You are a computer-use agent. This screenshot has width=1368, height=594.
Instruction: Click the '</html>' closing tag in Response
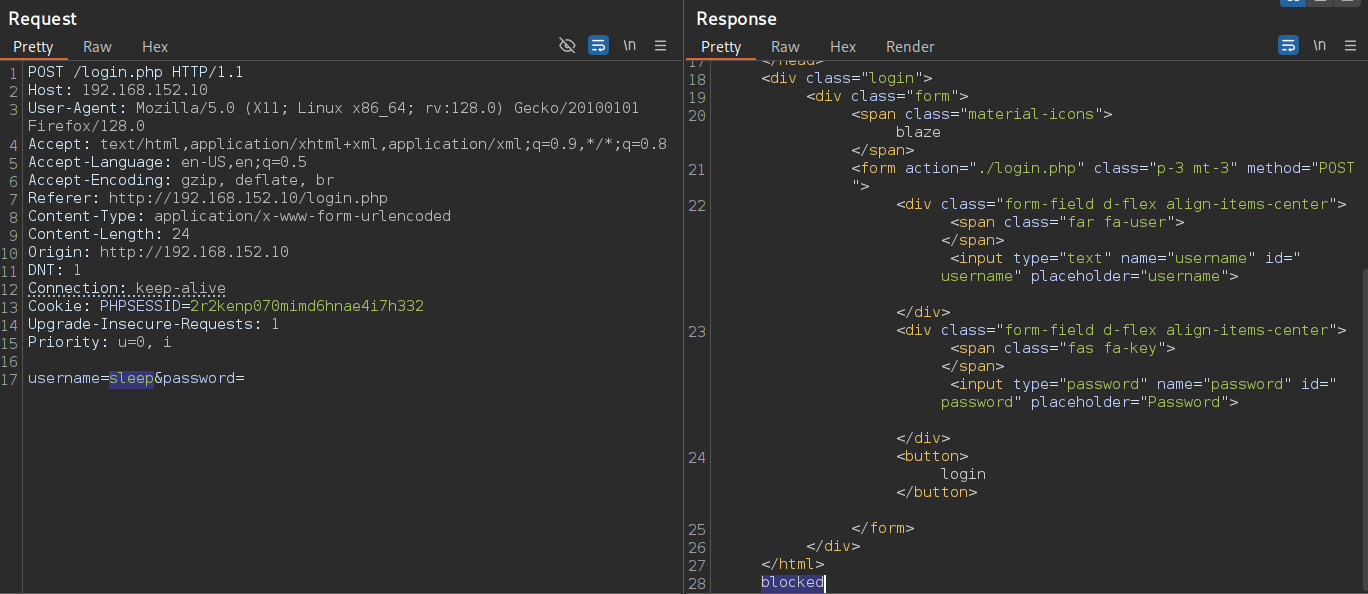pos(793,564)
